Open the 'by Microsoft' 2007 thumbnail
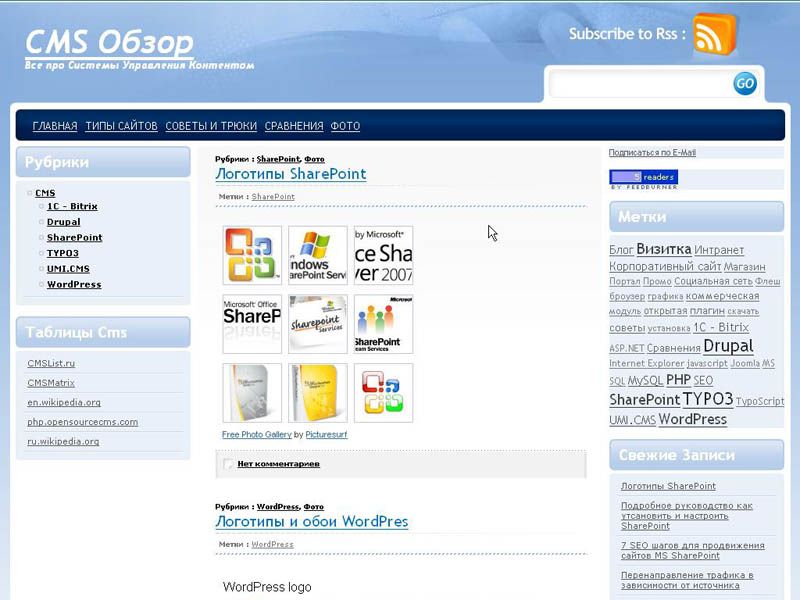The height and width of the screenshot is (600, 800). coord(384,255)
